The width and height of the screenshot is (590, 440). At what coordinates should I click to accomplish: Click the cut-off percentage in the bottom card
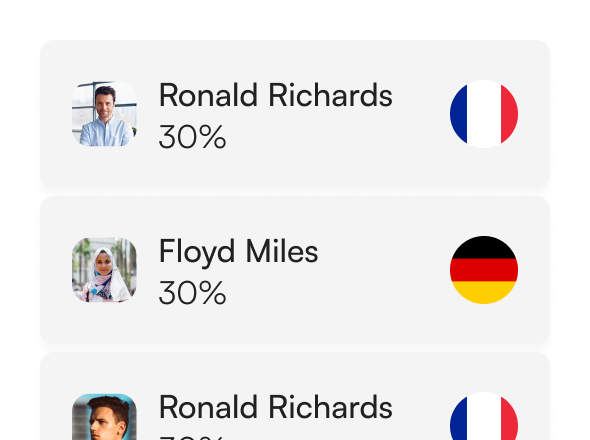(x=192, y=438)
